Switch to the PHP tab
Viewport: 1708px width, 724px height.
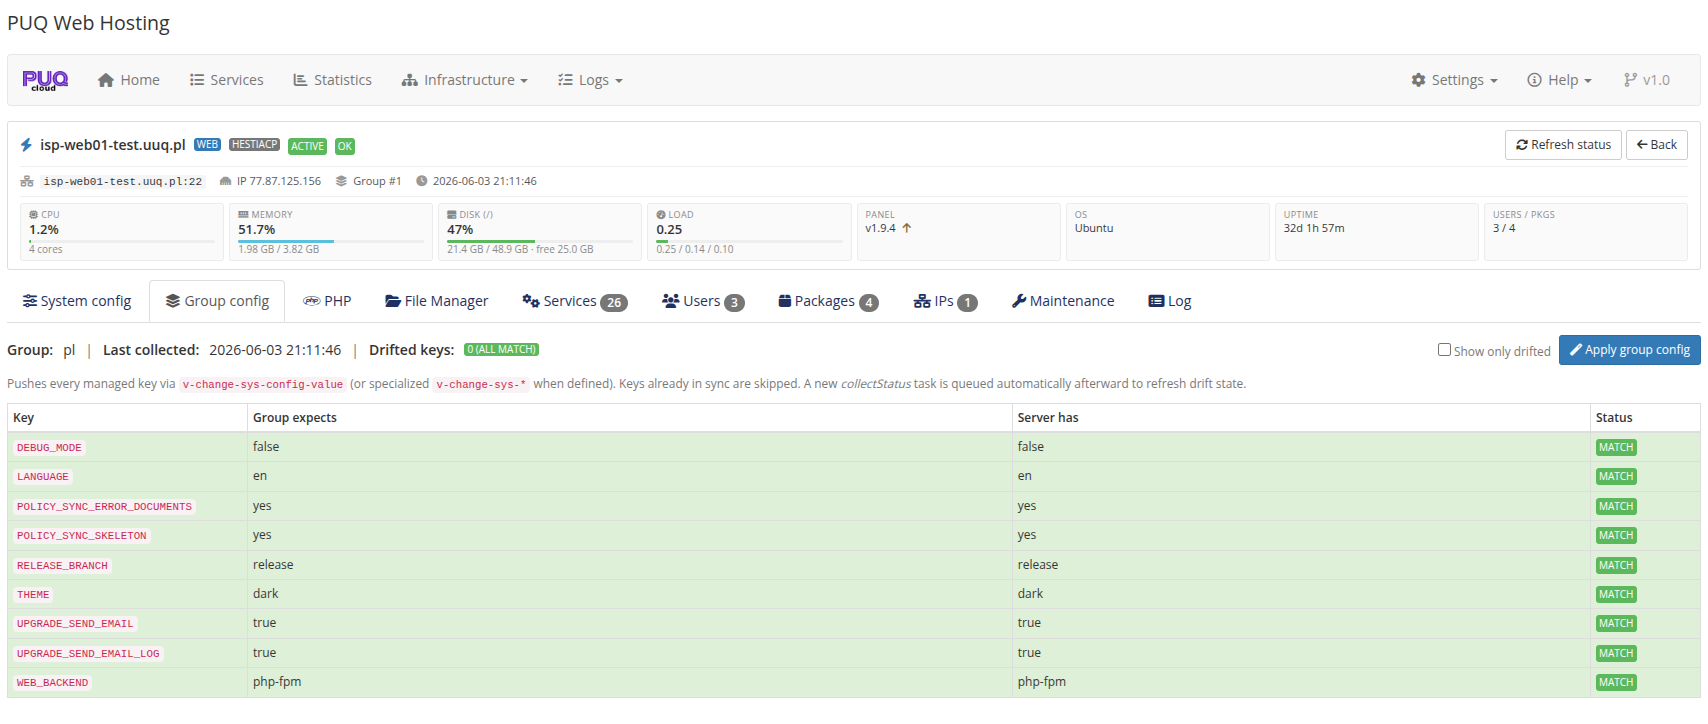coord(327,301)
